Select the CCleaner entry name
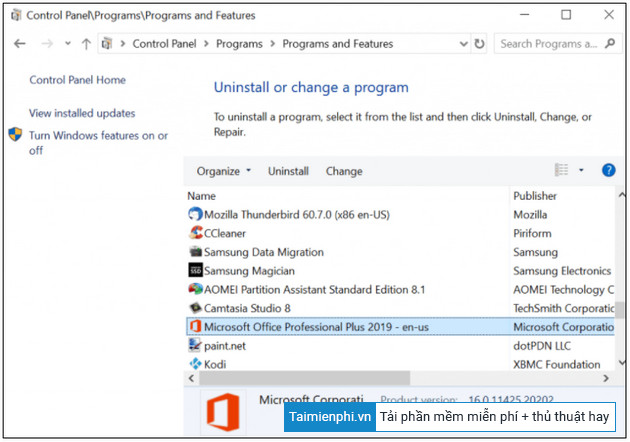Screen dimensions: 630x442 pos(225,233)
